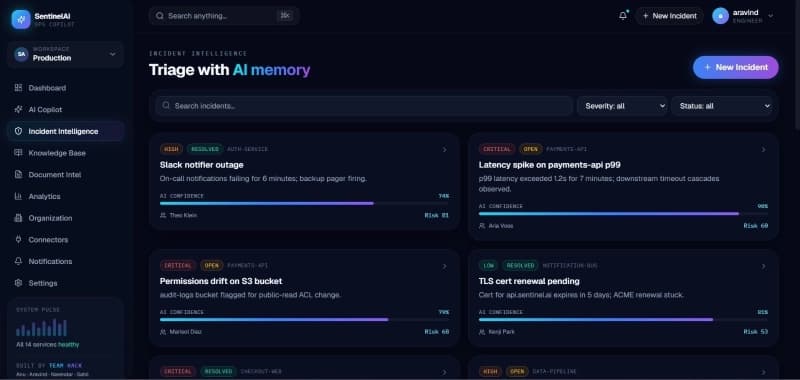Open Notifications sidebar item
The width and height of the screenshot is (800, 380).
[x=65, y=261]
